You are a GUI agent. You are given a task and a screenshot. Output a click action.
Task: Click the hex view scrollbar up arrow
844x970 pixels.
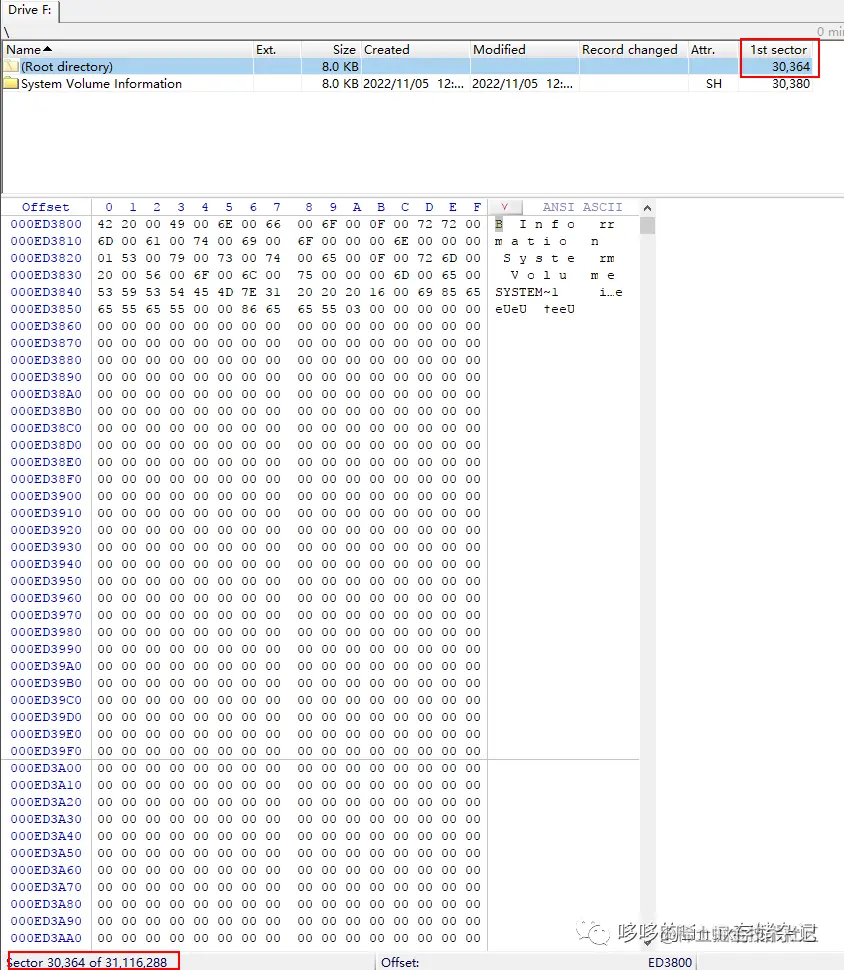click(647, 208)
